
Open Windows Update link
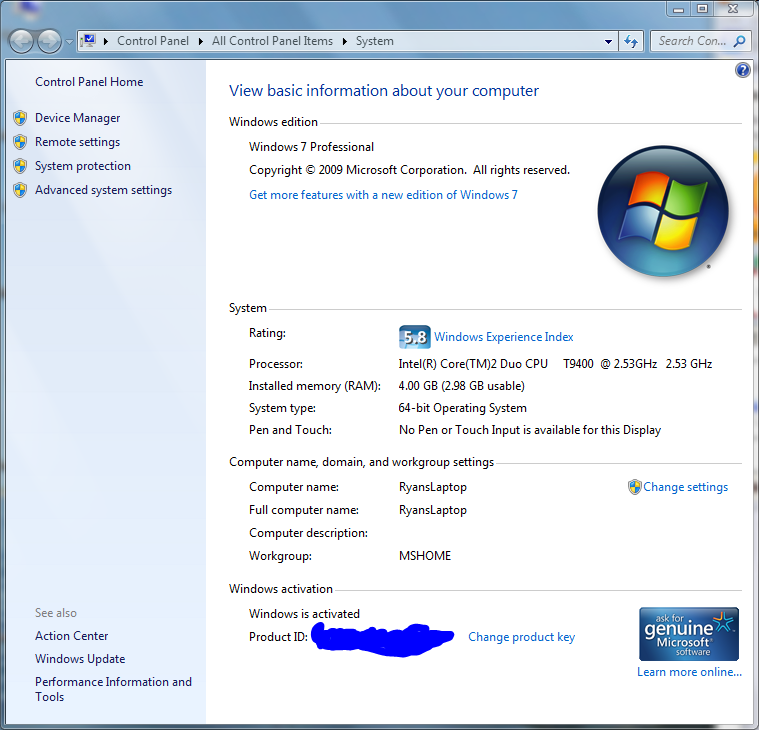pyautogui.click(x=80, y=659)
